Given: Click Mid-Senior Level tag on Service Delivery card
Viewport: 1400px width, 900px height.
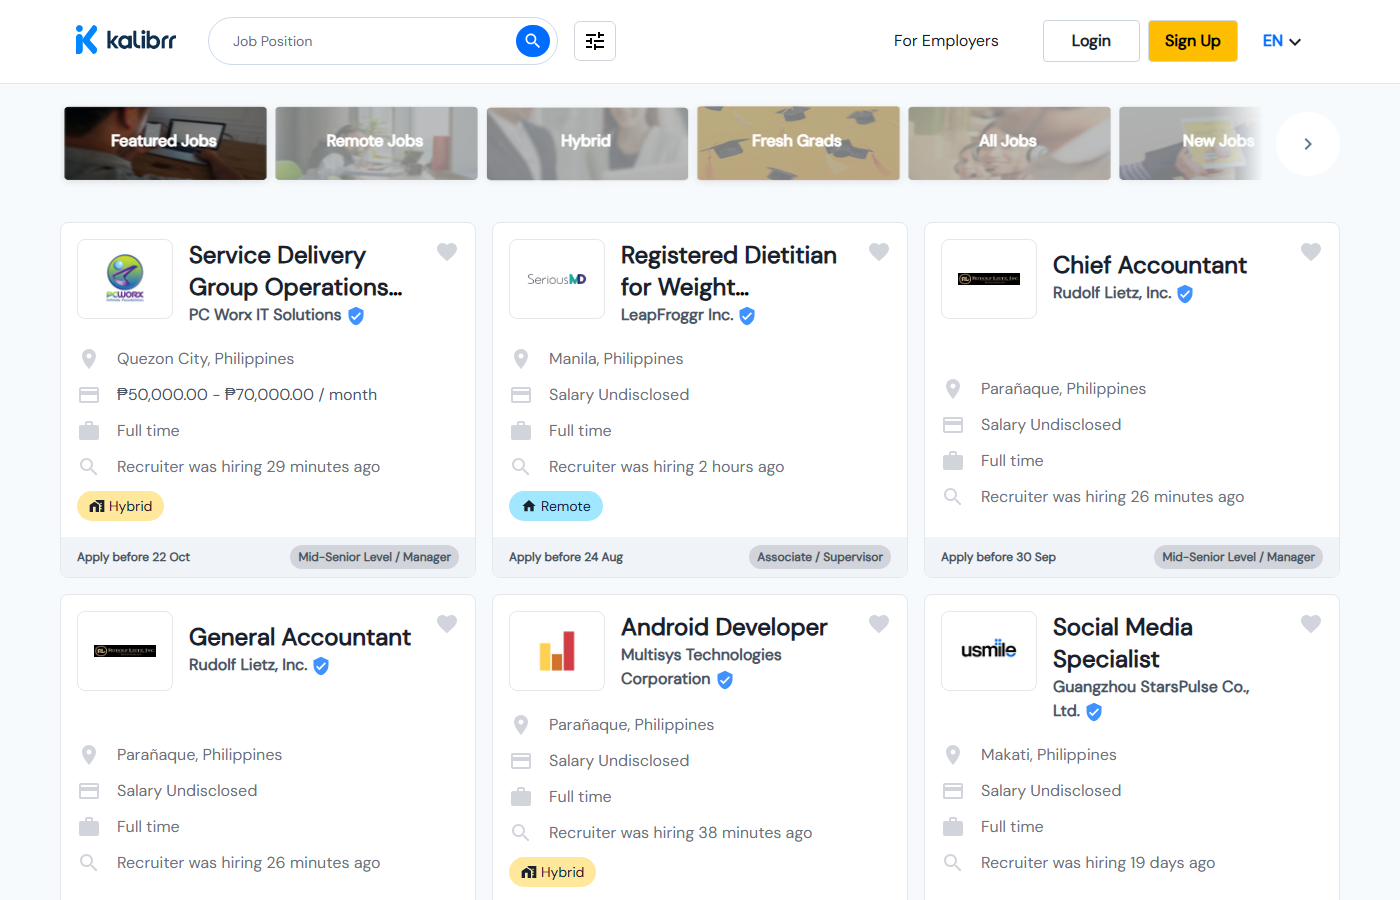Looking at the screenshot, I should click(374, 557).
